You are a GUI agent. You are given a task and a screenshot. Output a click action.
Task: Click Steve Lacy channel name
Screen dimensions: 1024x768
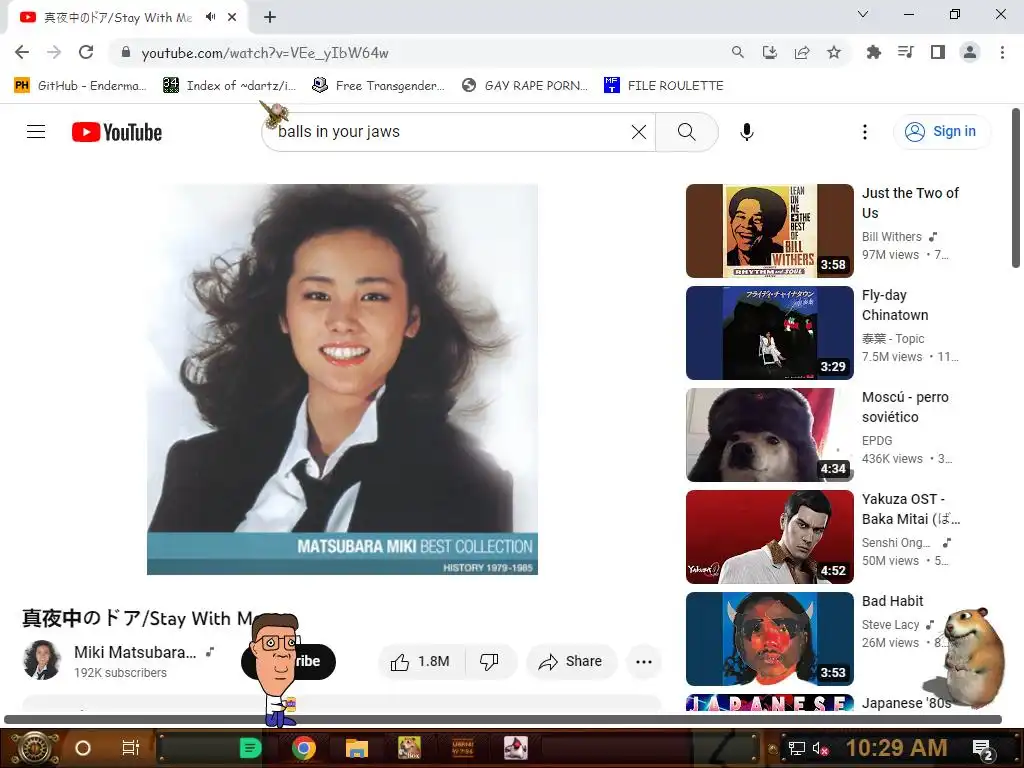coord(890,625)
